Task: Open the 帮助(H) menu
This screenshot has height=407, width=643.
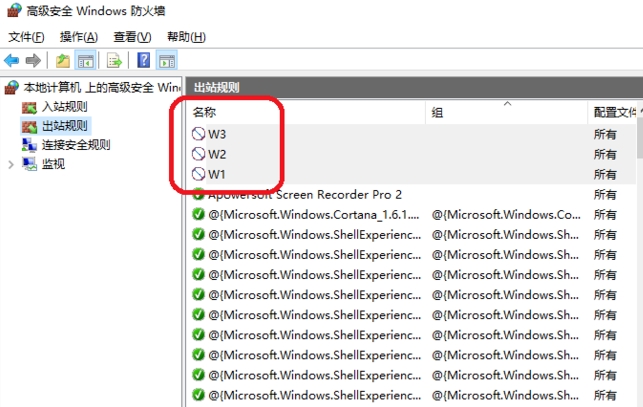Action: pos(186,37)
